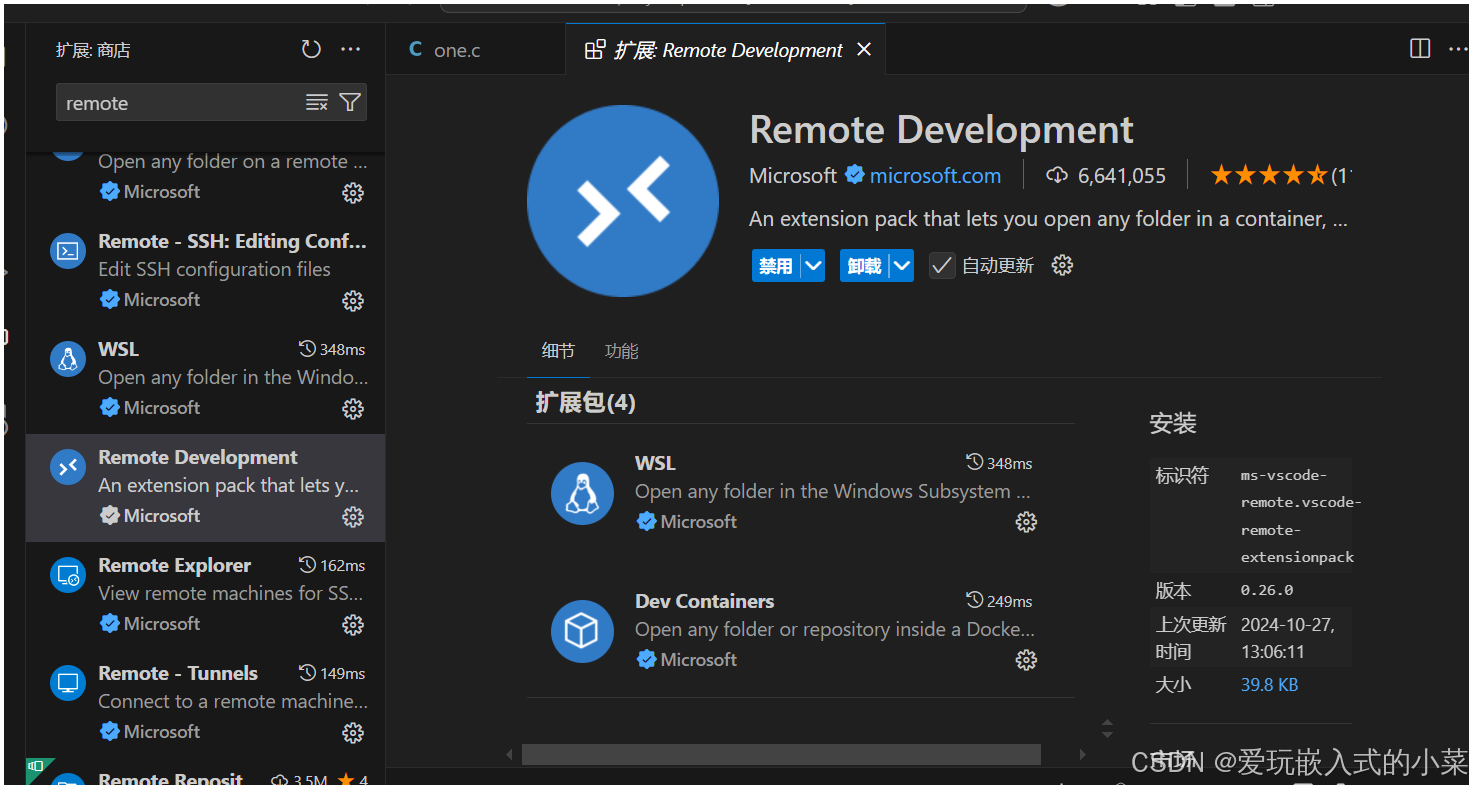The height and width of the screenshot is (789, 1473).
Task: Open the Extensions view more actions menu
Action: 350,49
